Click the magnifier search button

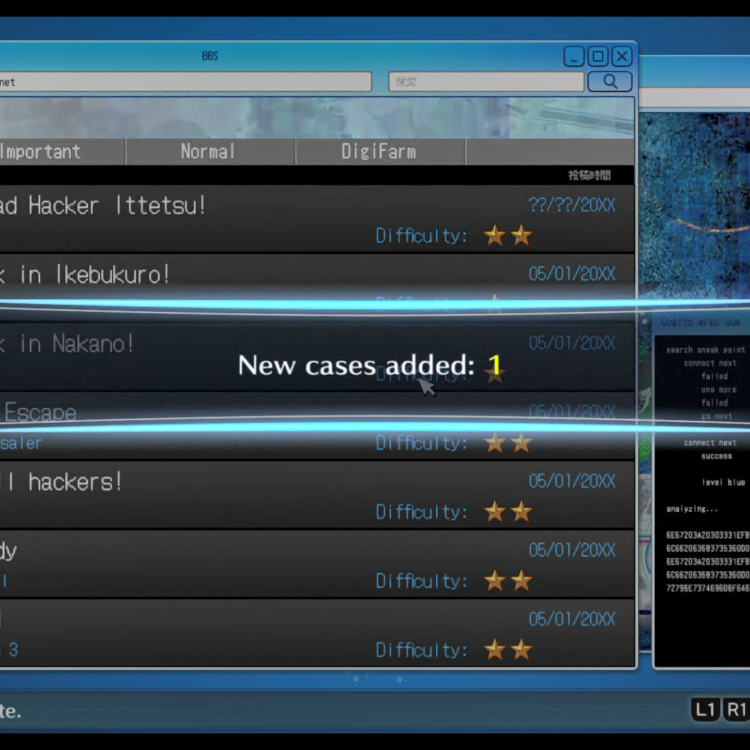point(609,82)
